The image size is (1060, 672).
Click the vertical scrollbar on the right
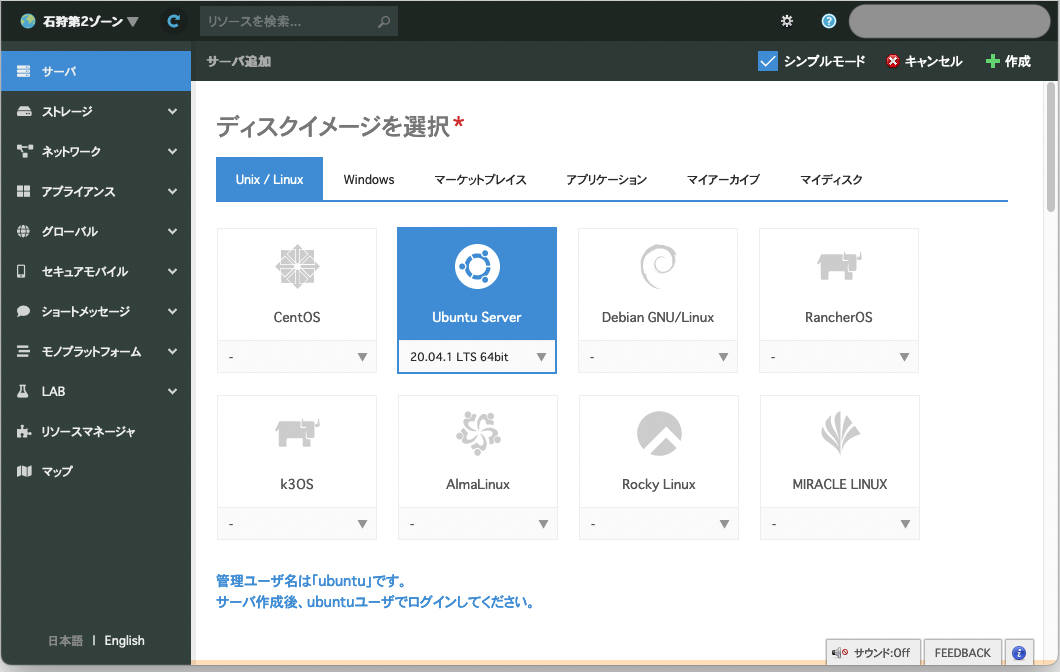[1051, 147]
